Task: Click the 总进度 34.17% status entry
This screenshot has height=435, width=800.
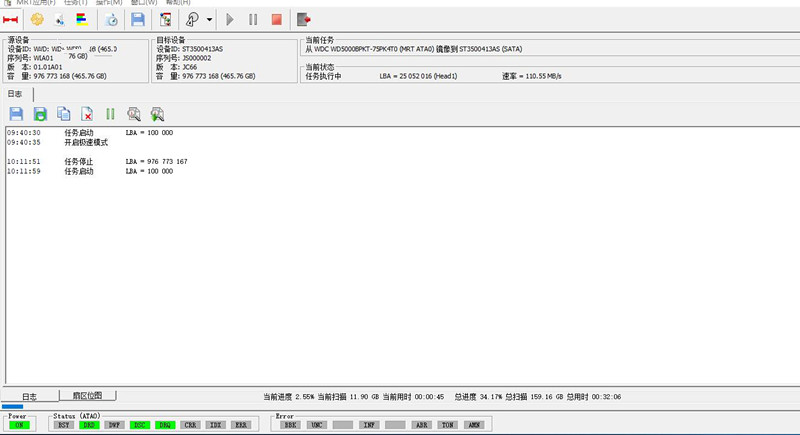Action: point(478,397)
